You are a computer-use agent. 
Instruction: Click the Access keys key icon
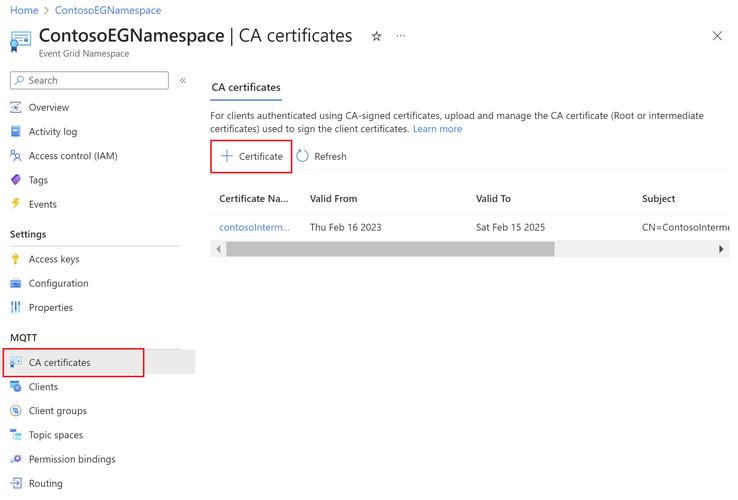pyautogui.click(x=16, y=259)
